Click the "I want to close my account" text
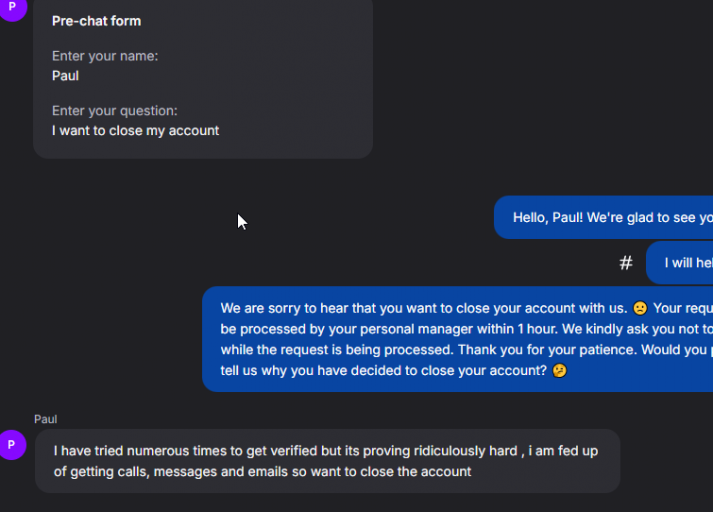 tap(135, 130)
